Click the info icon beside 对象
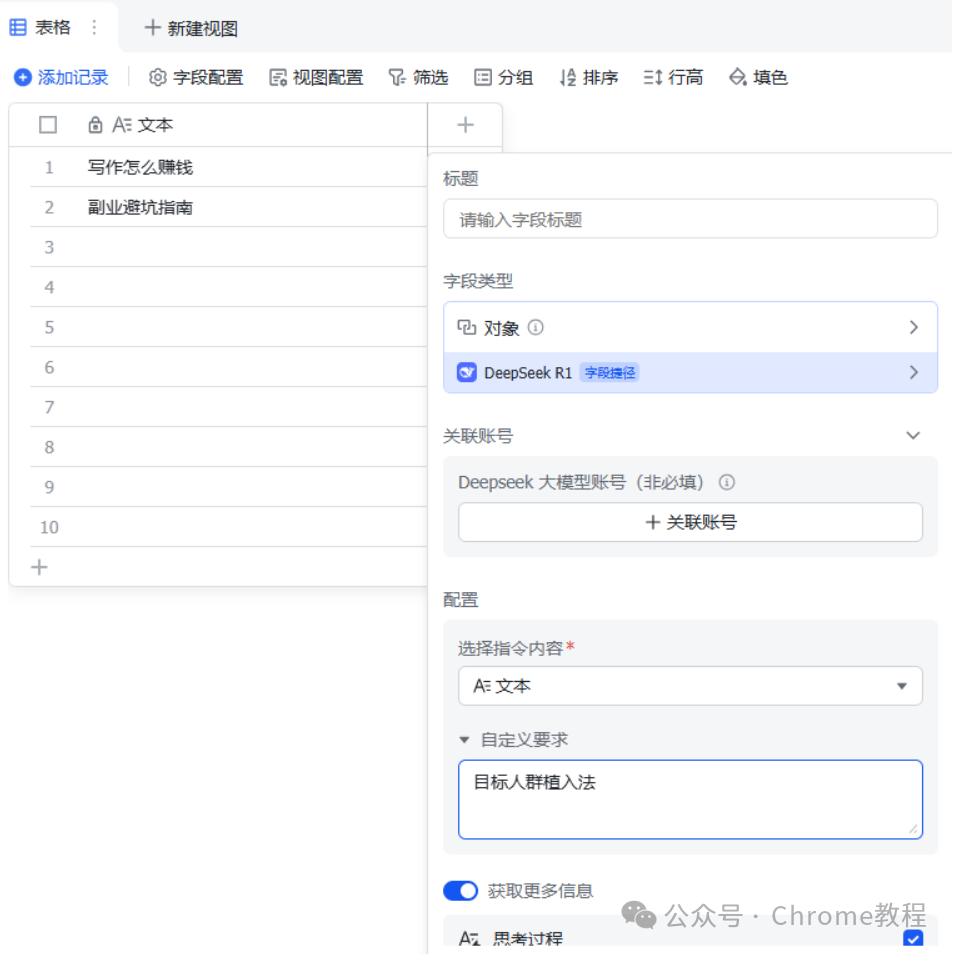957x954 pixels. [535, 328]
